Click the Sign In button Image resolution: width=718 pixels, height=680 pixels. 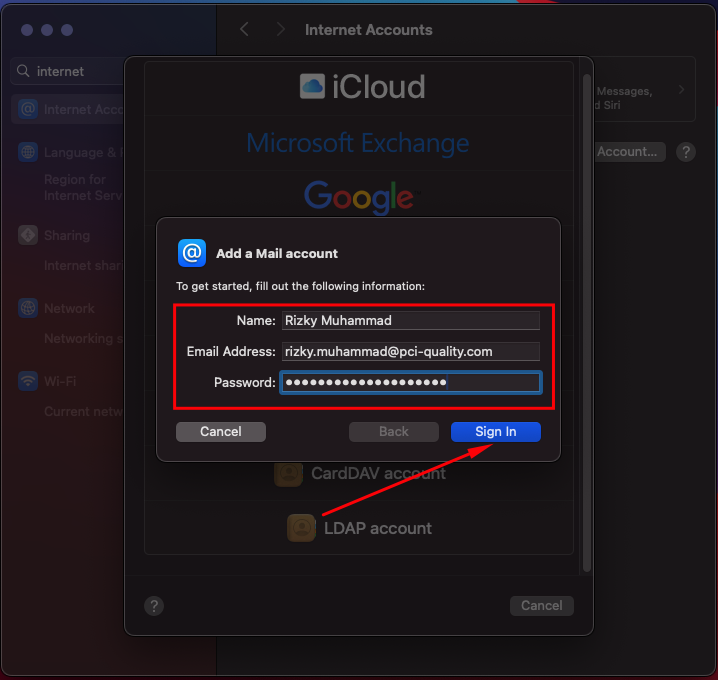point(495,432)
